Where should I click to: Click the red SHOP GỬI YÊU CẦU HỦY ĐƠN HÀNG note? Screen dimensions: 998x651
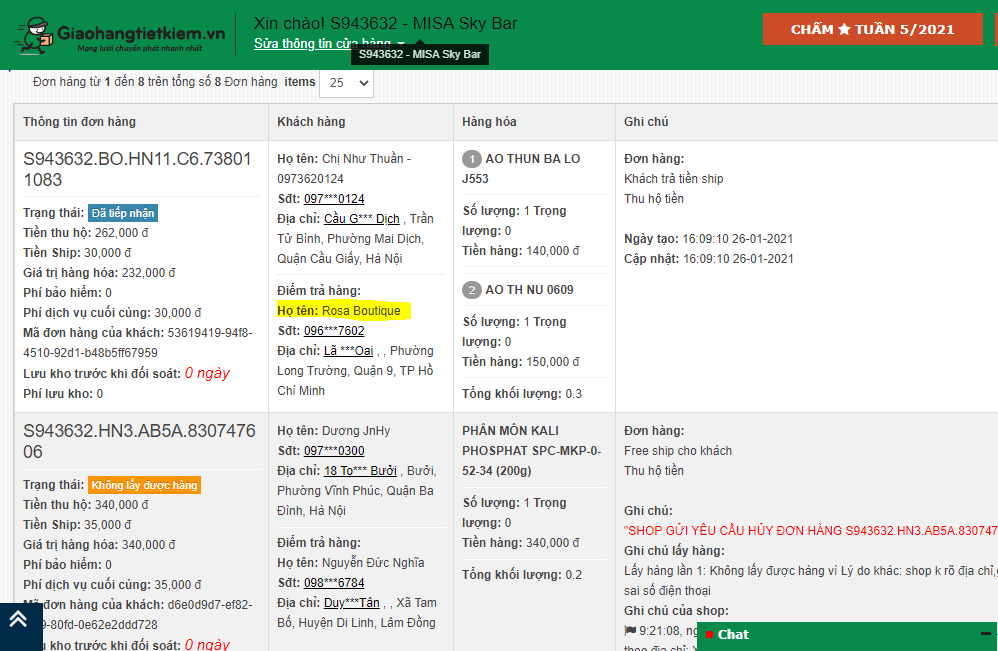tap(810, 531)
